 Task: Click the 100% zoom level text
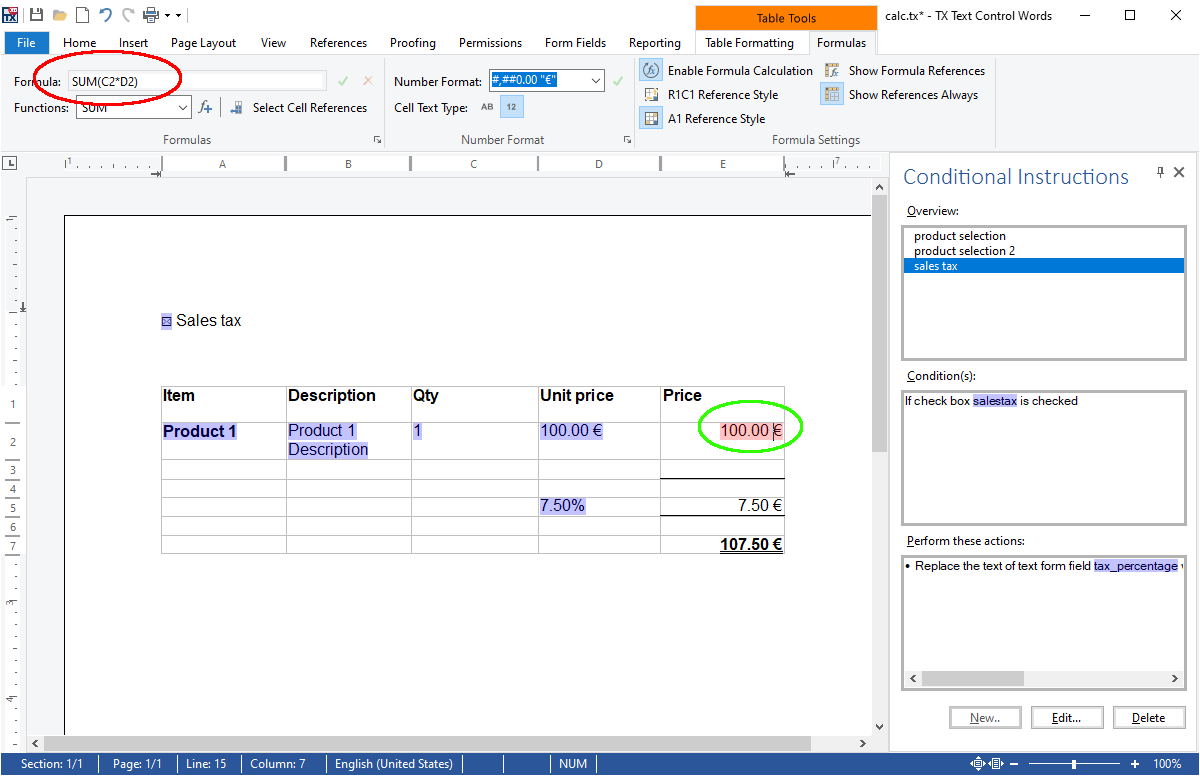tap(1167, 764)
